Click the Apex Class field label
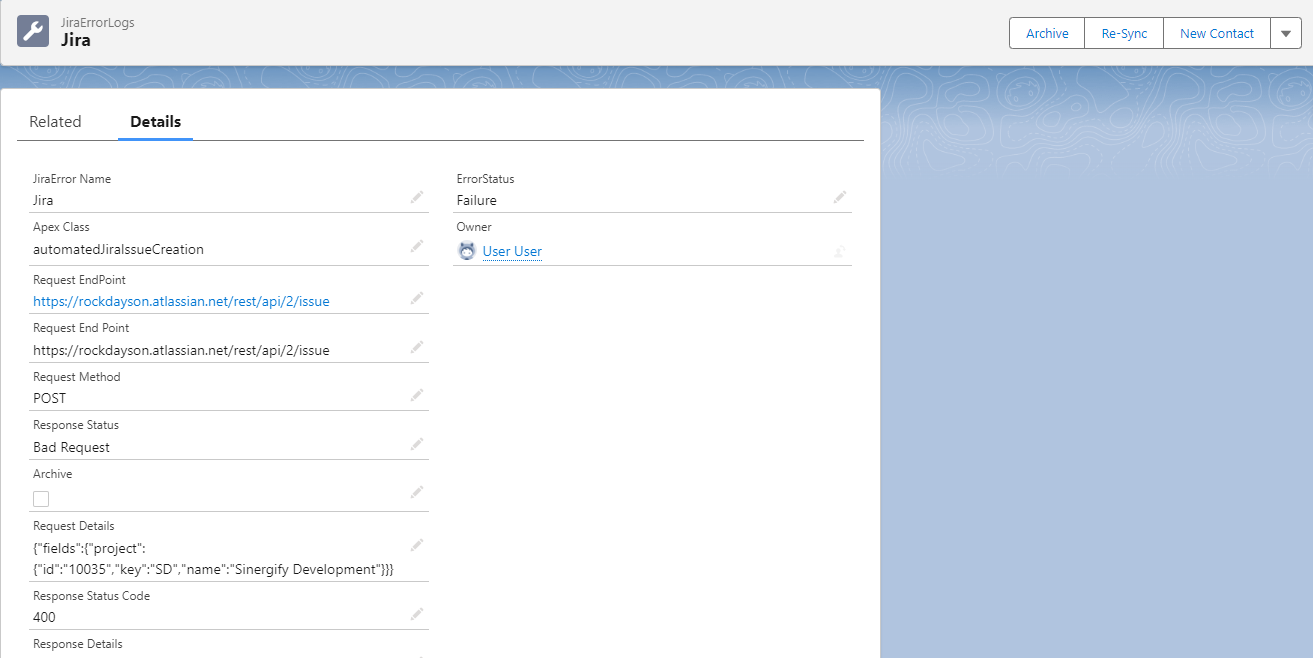The image size is (1313, 658). 61,227
